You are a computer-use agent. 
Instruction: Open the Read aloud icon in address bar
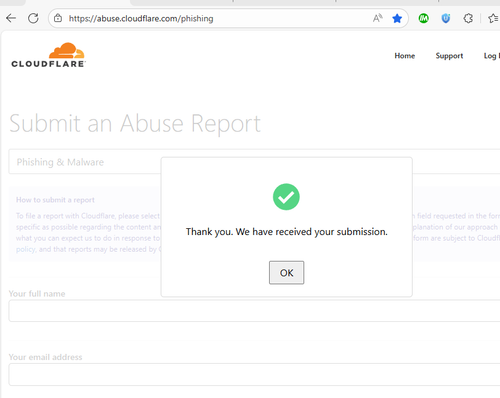(377, 18)
